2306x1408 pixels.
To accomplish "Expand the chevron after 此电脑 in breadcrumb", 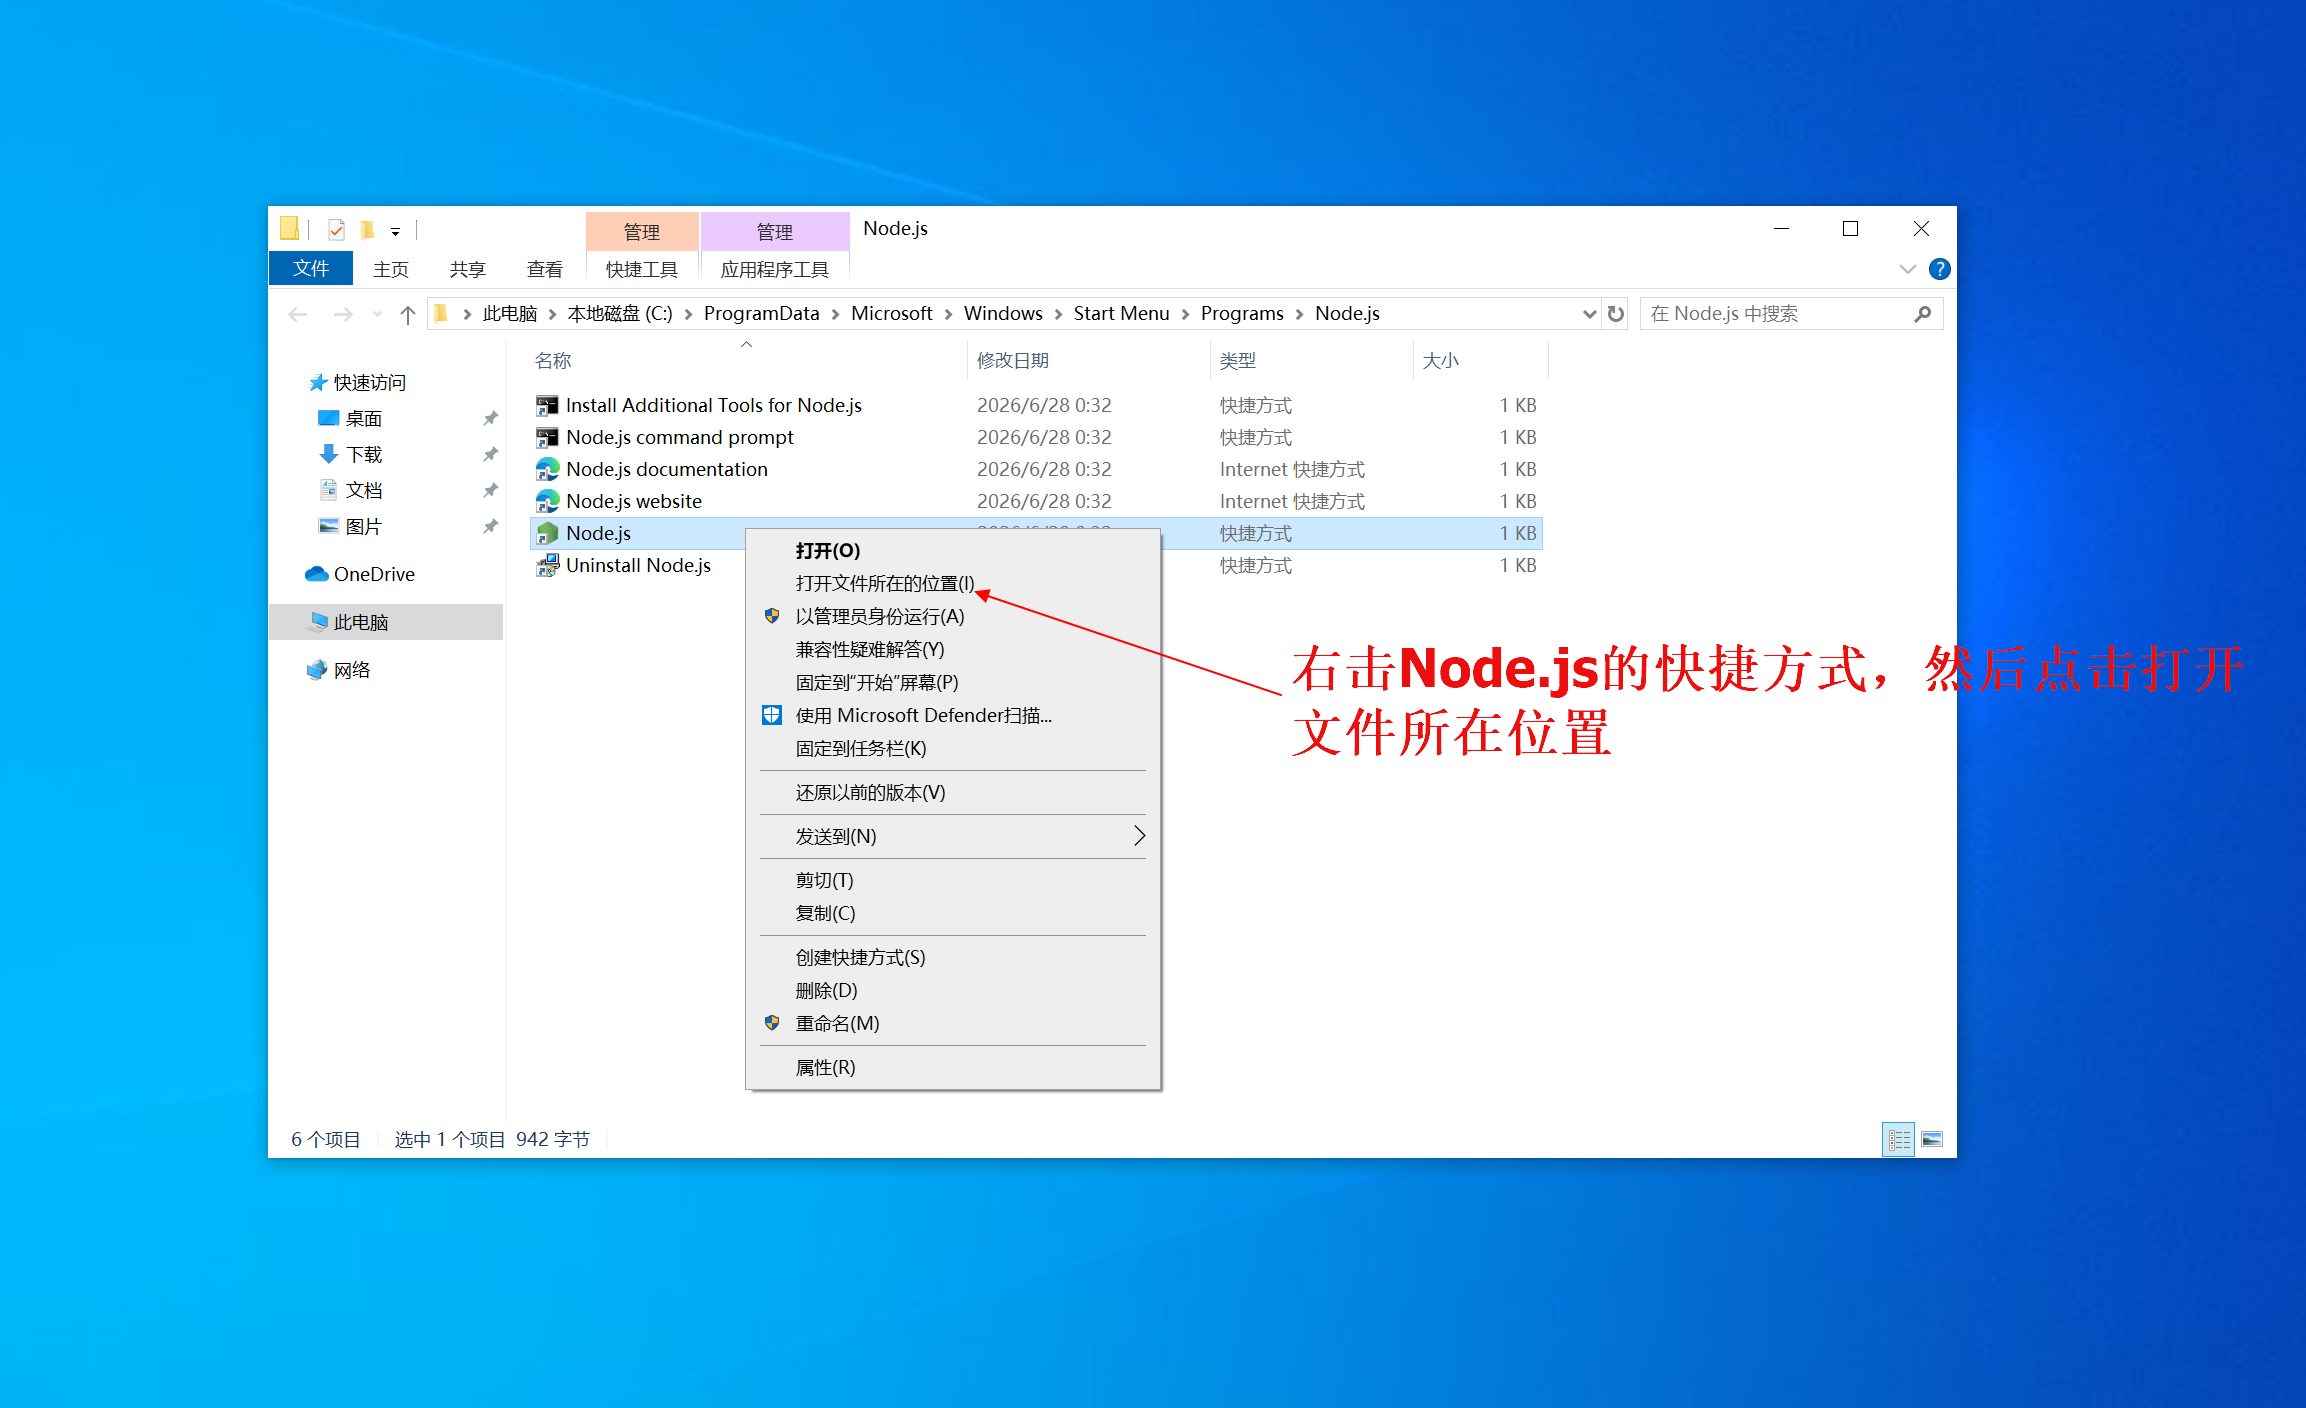I will [552, 314].
